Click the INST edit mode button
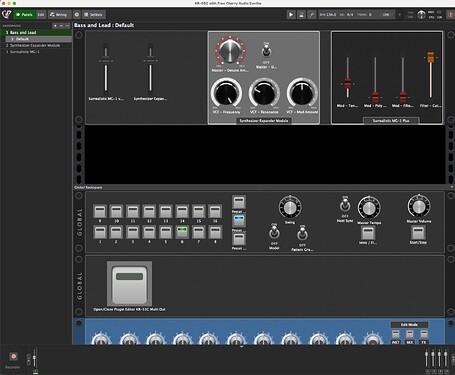 (396, 334)
